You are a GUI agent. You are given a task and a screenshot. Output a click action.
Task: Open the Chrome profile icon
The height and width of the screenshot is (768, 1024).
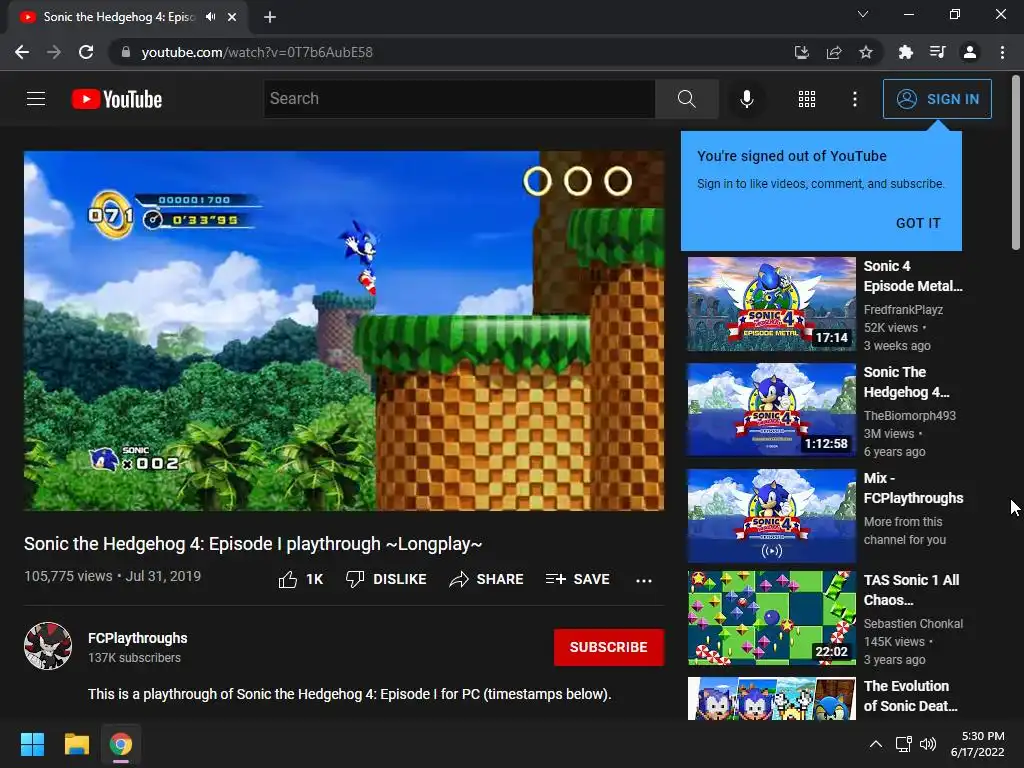(970, 52)
